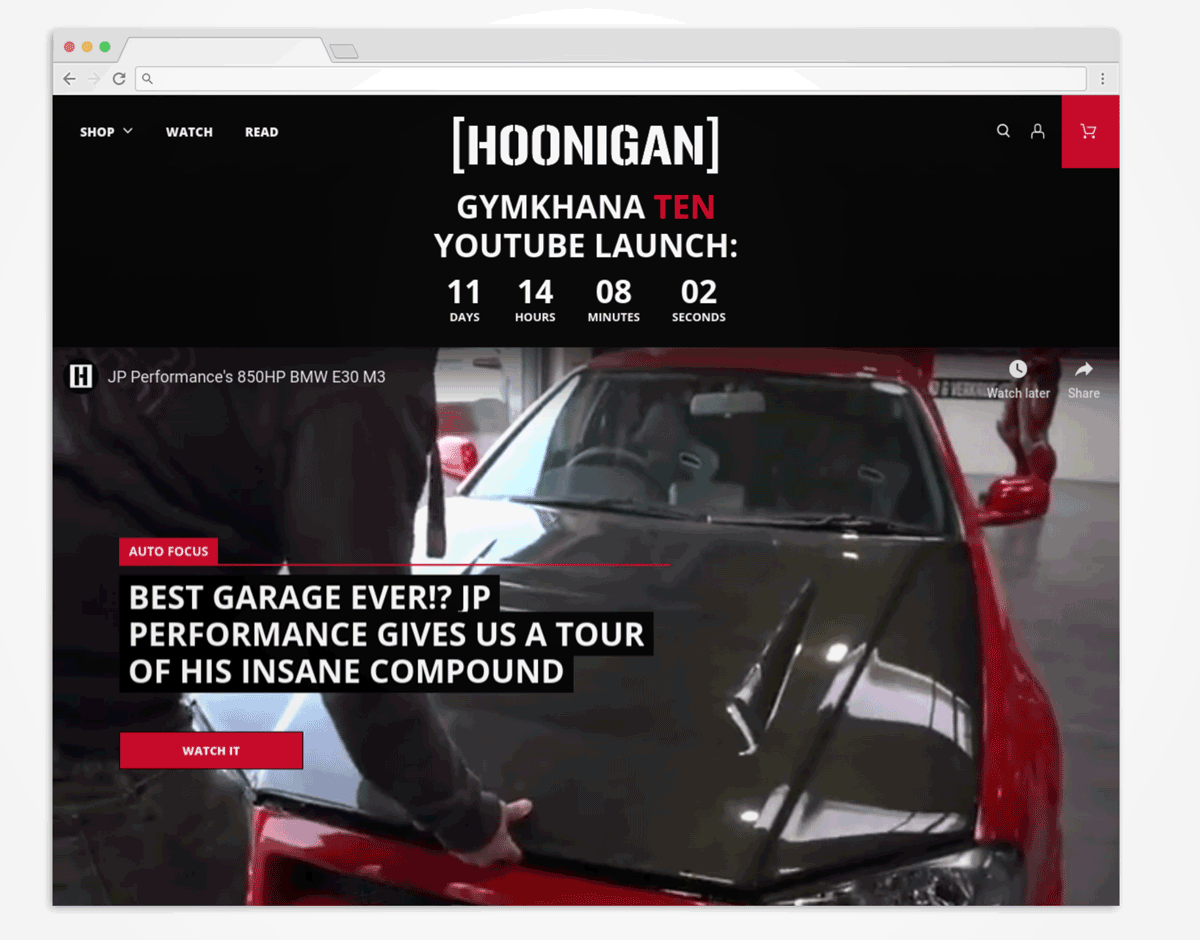The width and height of the screenshot is (1200, 940).
Task: Click the video title JP Performance's 850HP BMW
Action: click(246, 377)
